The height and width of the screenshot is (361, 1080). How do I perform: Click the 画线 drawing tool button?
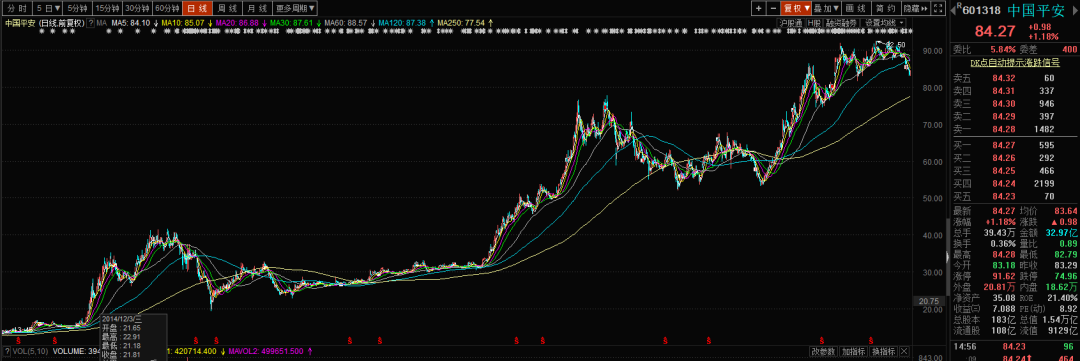click(x=855, y=8)
